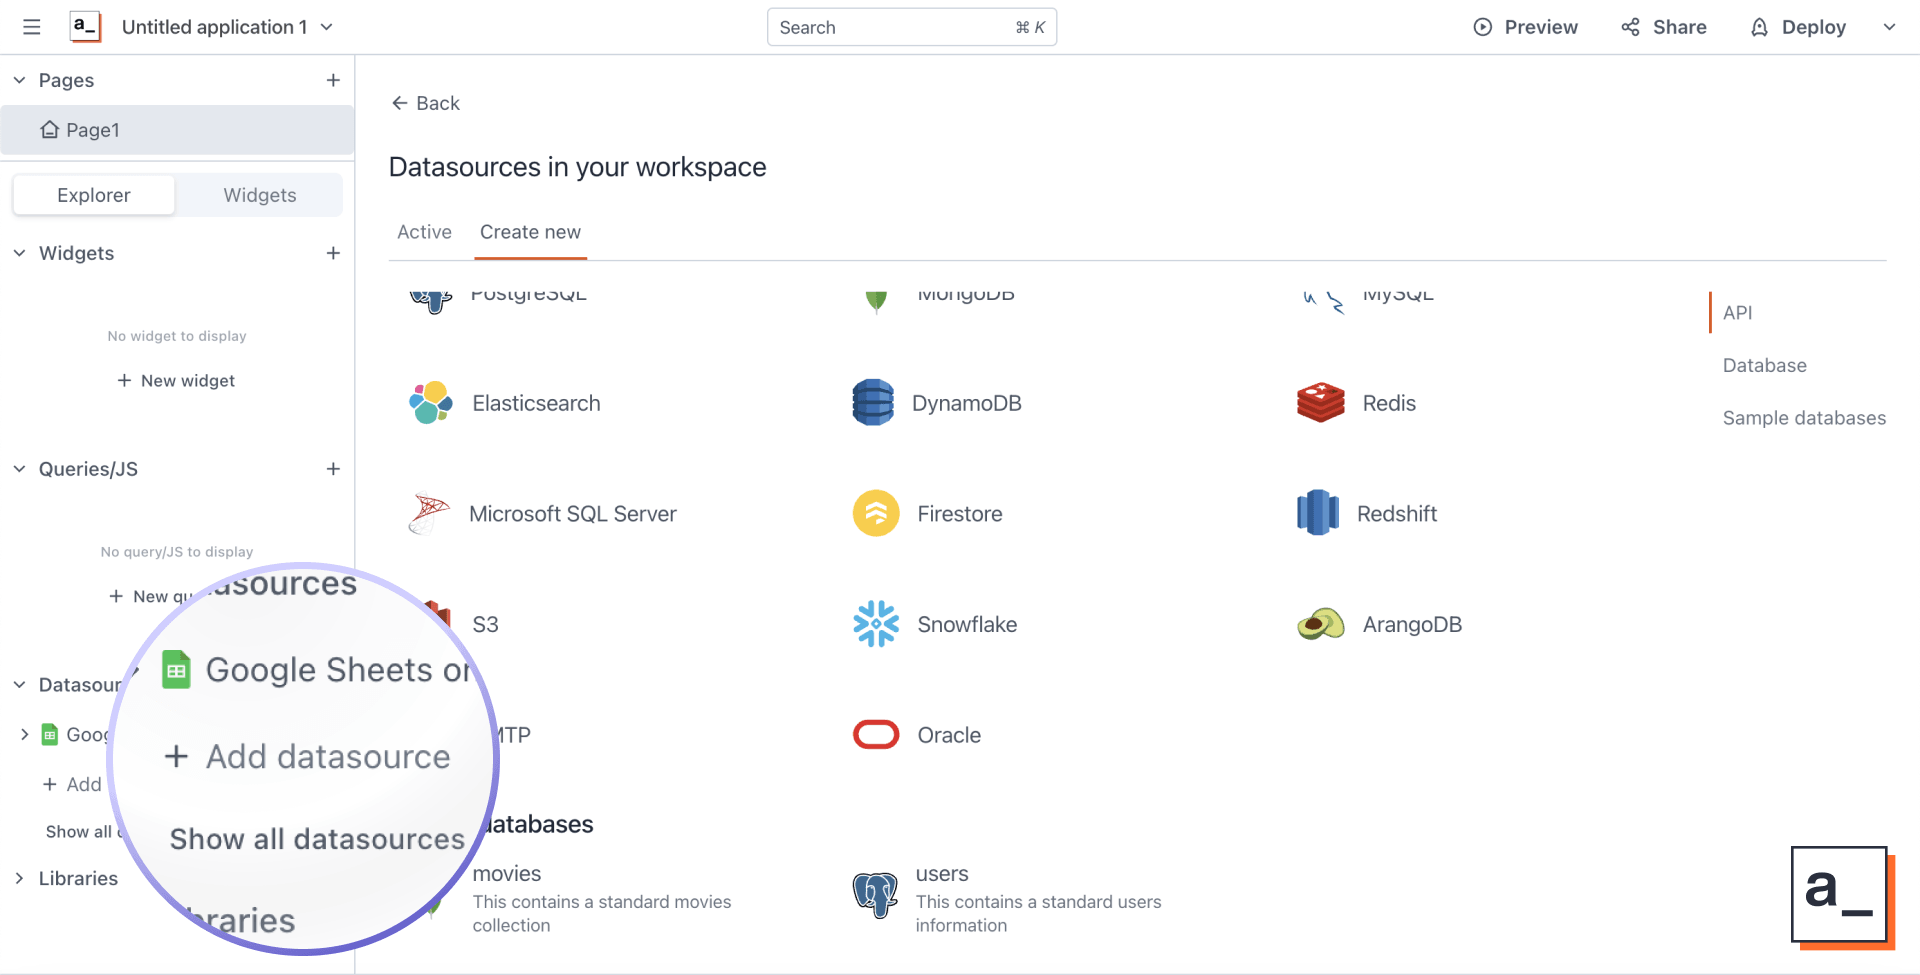The image size is (1920, 975).
Task: Select the Firestore datasource icon
Action: 876,513
